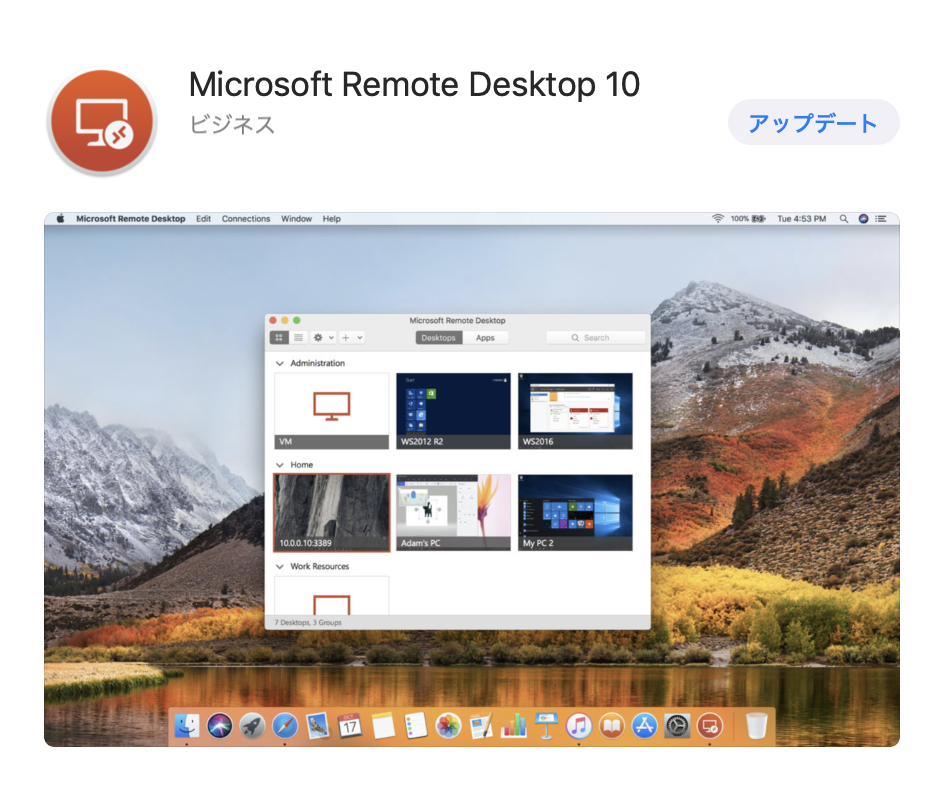Screen dimensions: 948x806
Task: Open App Store from the Dock
Action: pyautogui.click(x=644, y=726)
